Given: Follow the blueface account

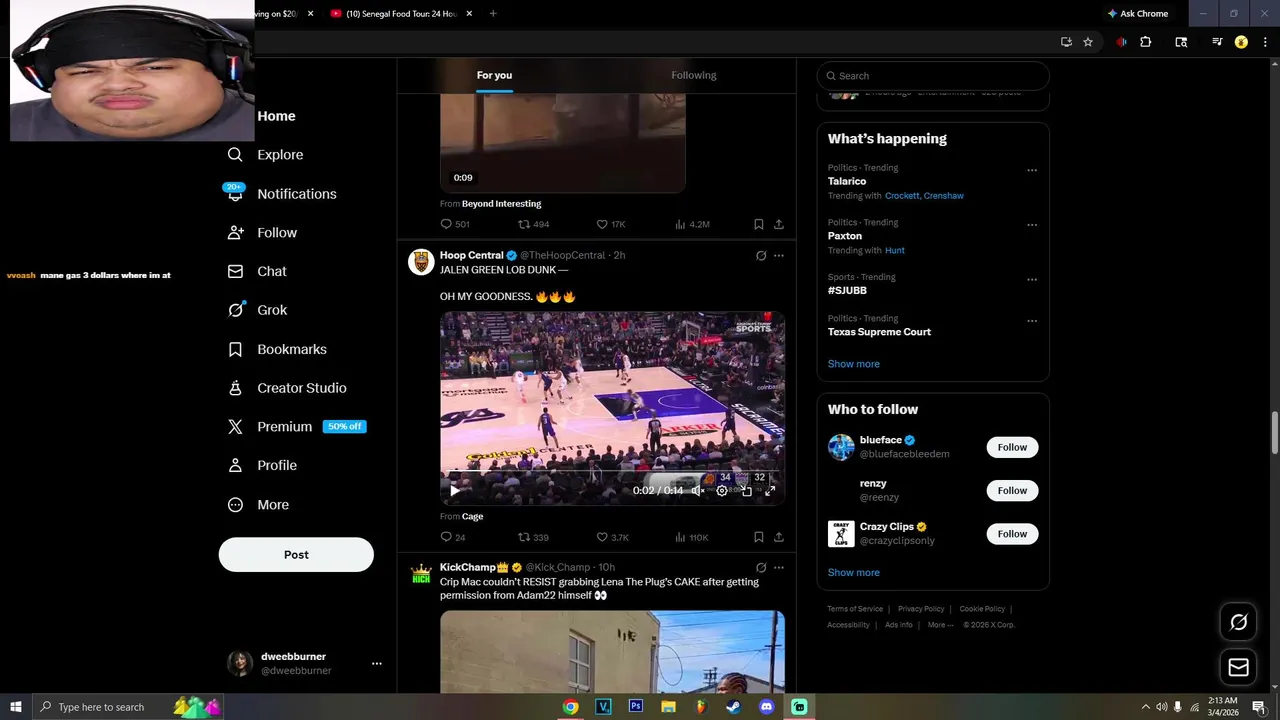Looking at the screenshot, I should click(x=1012, y=447).
